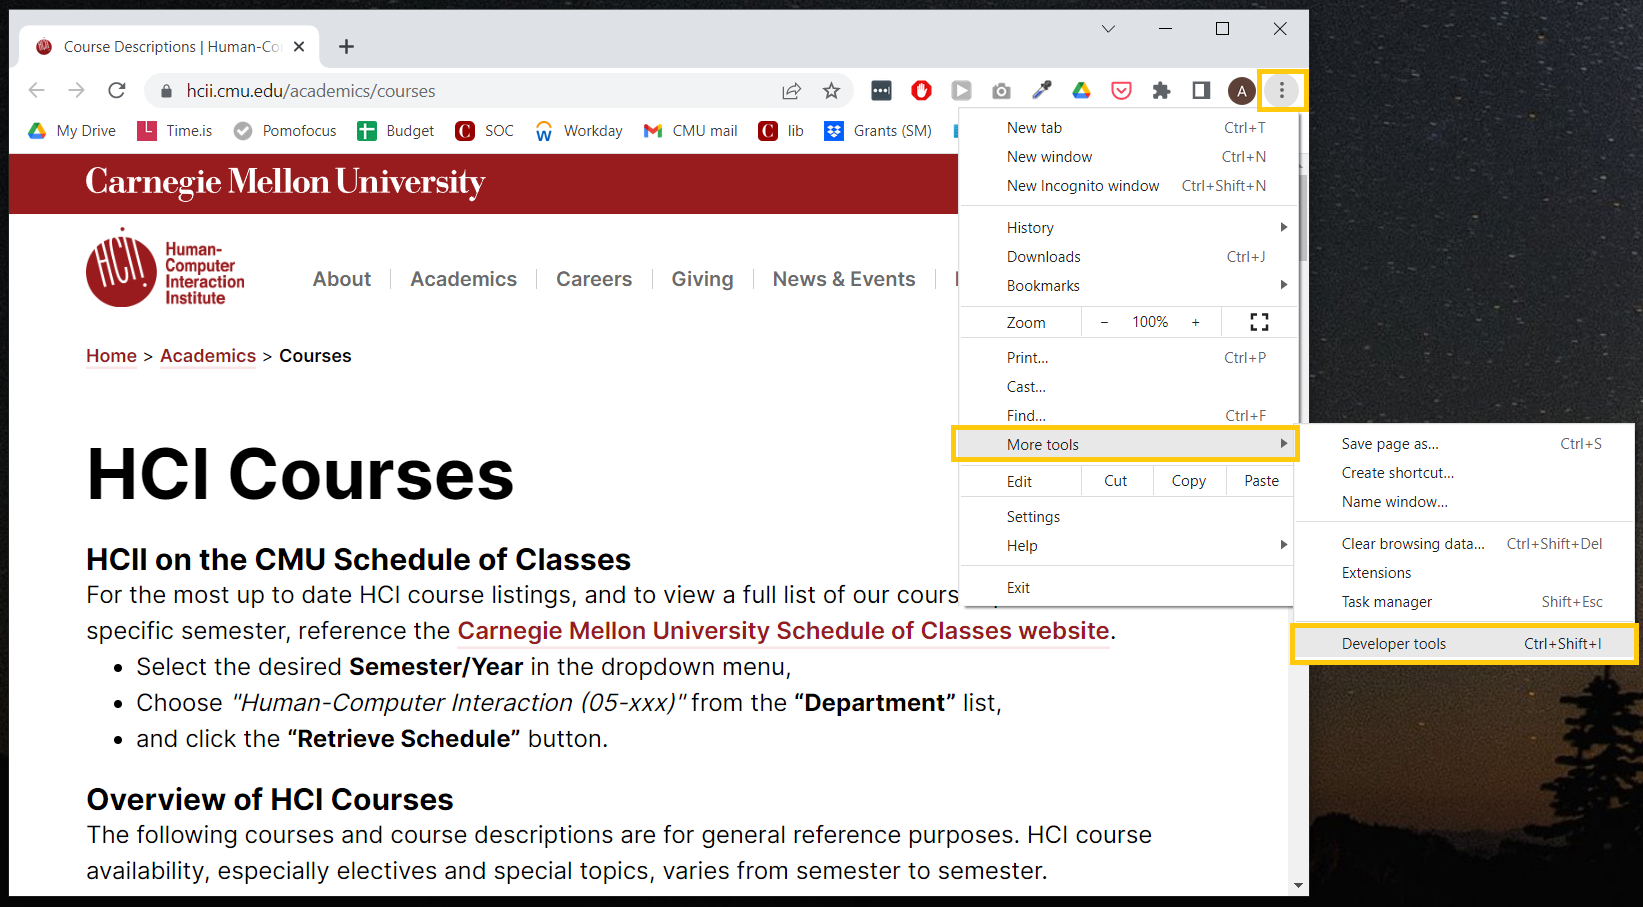Screen dimensions: 1643x907
Task: Choose Cast... from menu
Action: coord(1128,387)
